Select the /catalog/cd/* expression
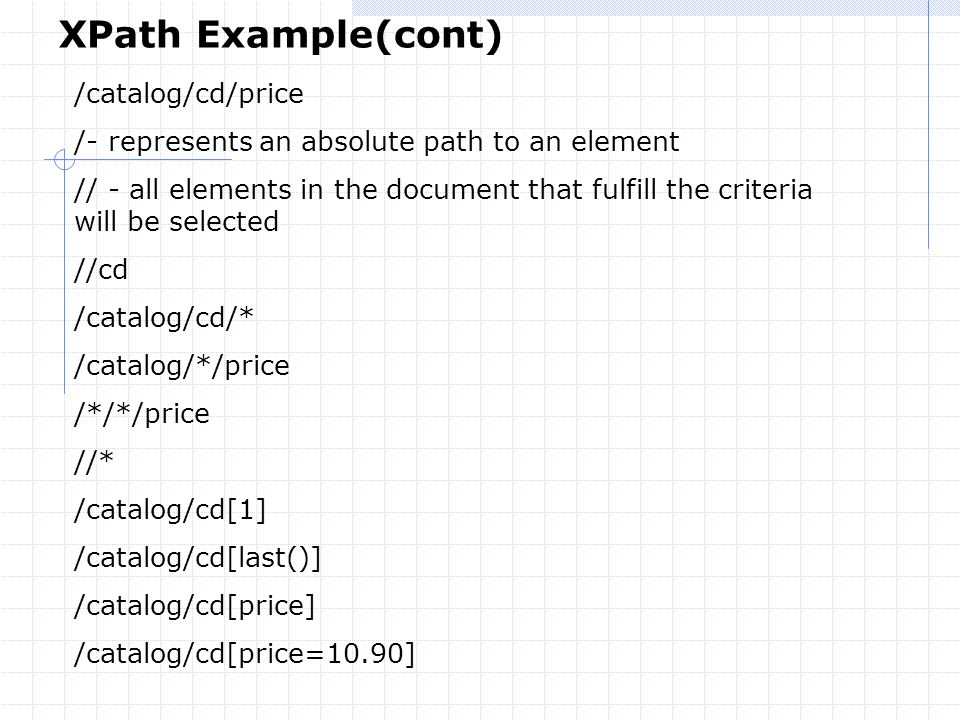 pos(163,318)
